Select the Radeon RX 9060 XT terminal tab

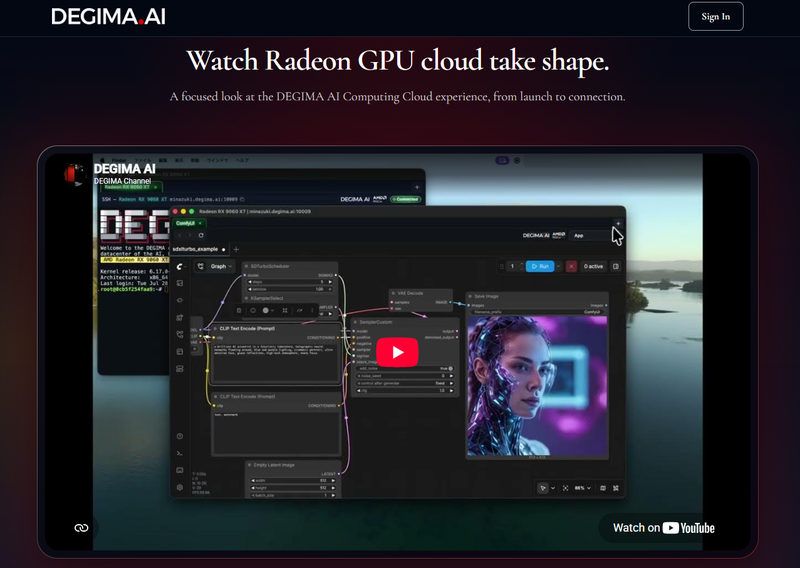[131, 187]
